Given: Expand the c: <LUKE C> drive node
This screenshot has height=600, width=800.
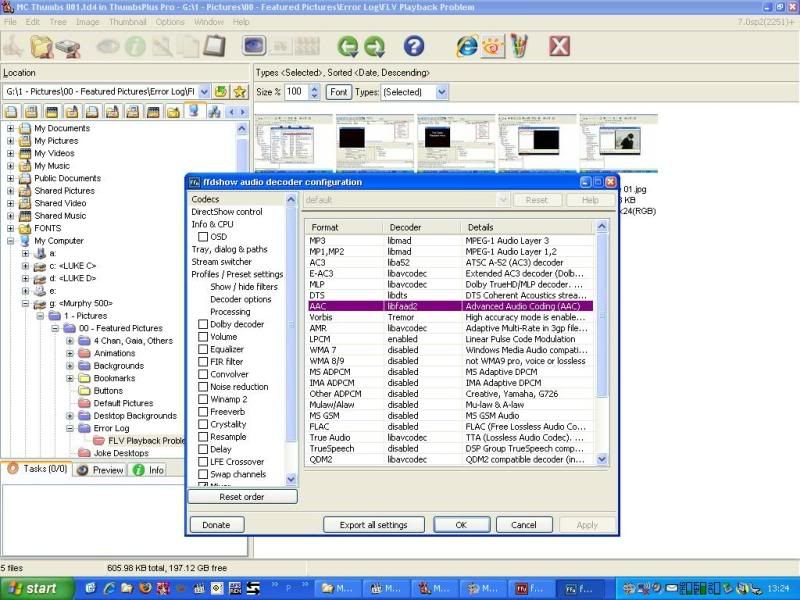Looking at the screenshot, I should tap(26, 266).
